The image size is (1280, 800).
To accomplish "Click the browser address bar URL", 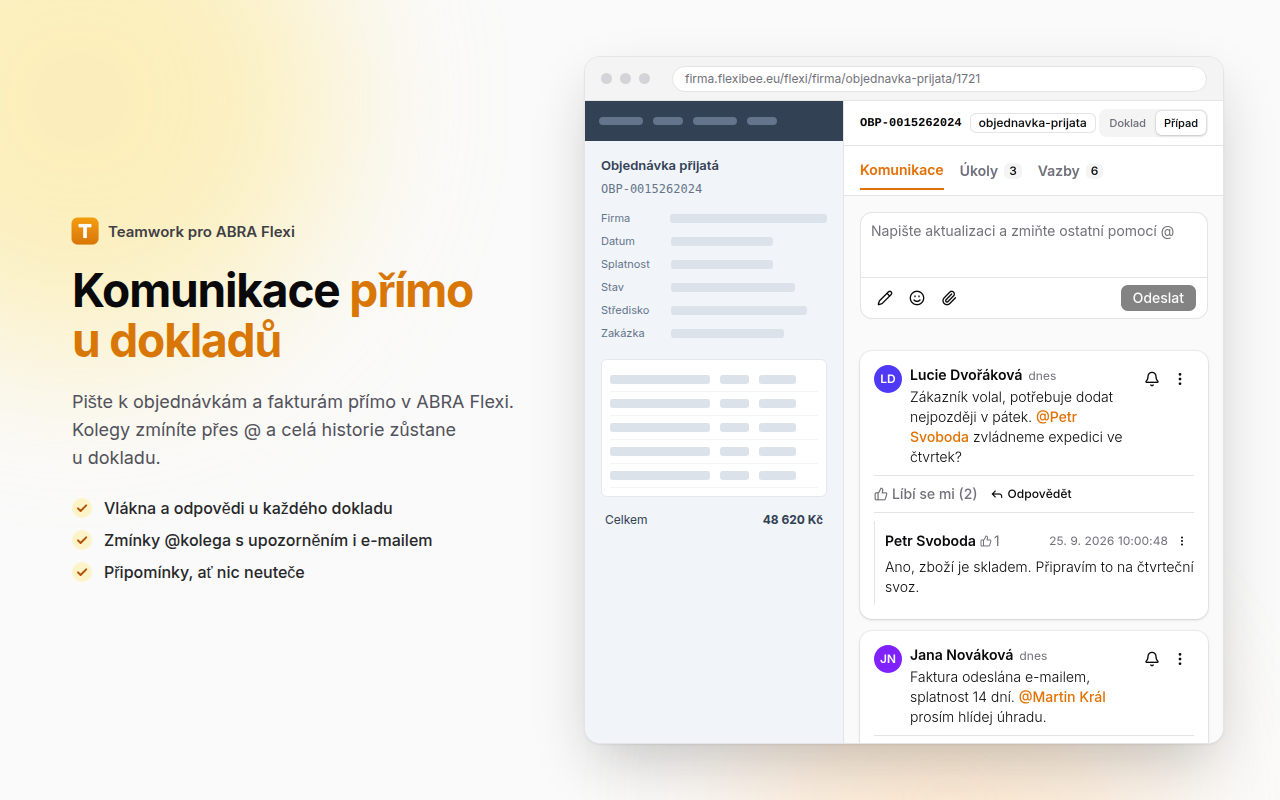I will 939,79.
